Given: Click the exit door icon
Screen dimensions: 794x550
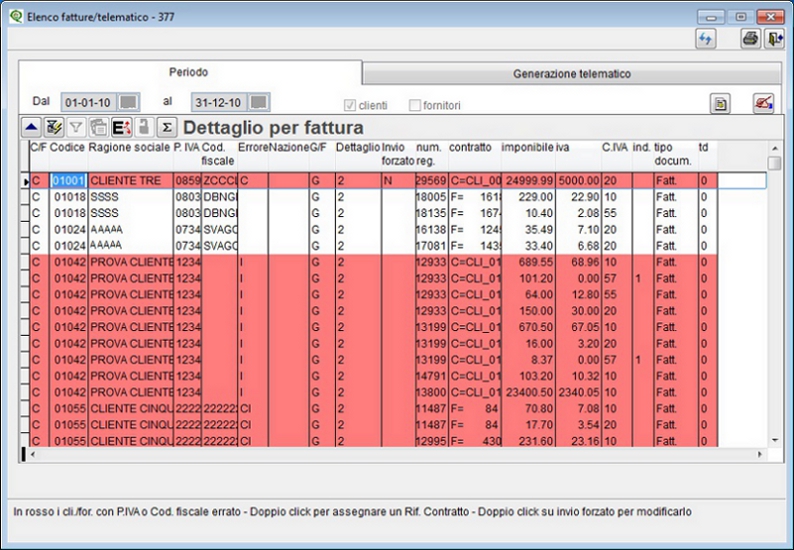Looking at the screenshot, I should pyautogui.click(x=774, y=38).
